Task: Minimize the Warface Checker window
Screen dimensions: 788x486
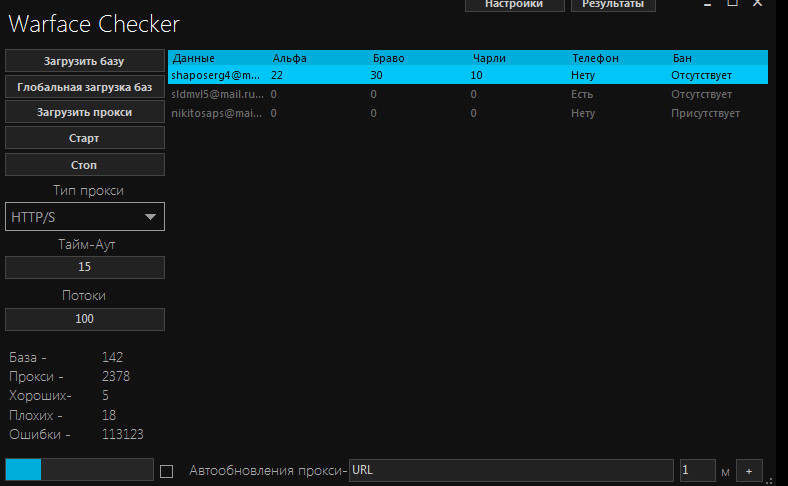Action: click(x=708, y=4)
